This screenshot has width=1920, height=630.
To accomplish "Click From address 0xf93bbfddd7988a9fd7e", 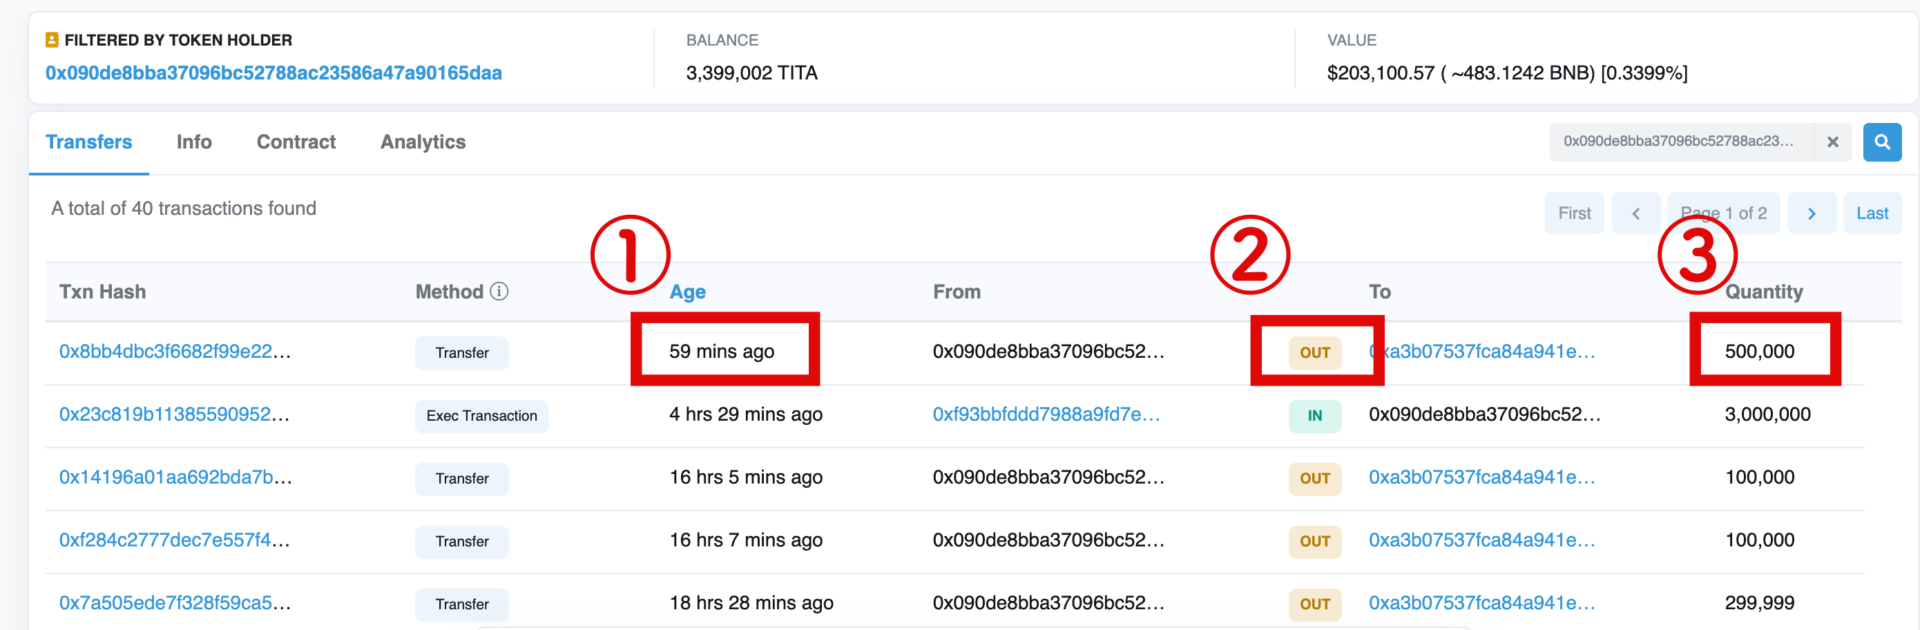I will click(x=1046, y=414).
